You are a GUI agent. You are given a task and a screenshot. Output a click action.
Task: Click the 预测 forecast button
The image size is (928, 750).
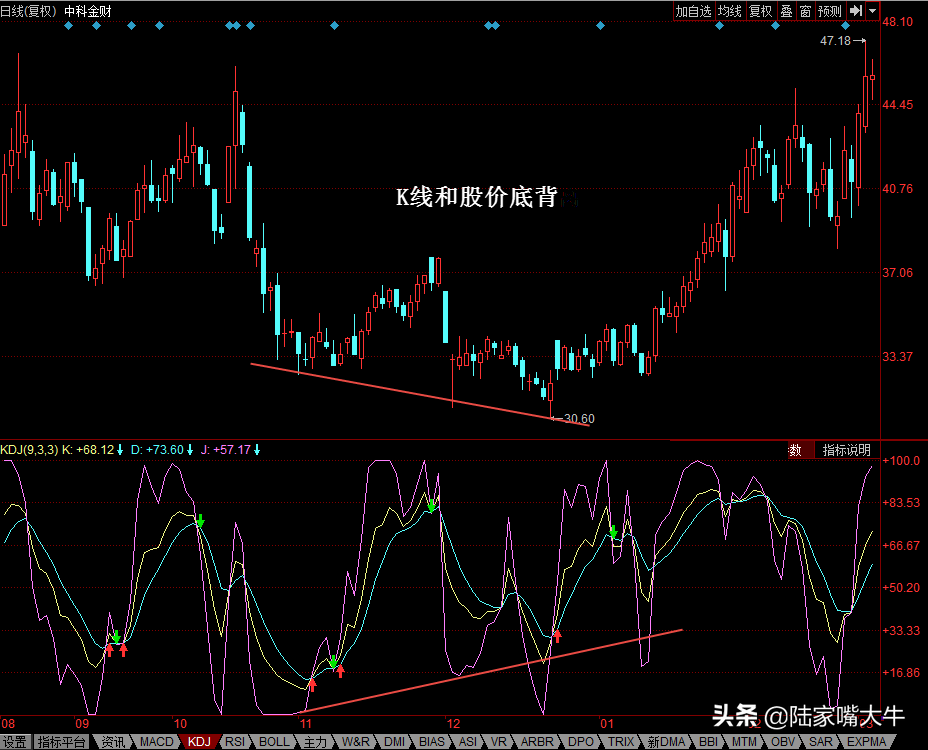(829, 11)
